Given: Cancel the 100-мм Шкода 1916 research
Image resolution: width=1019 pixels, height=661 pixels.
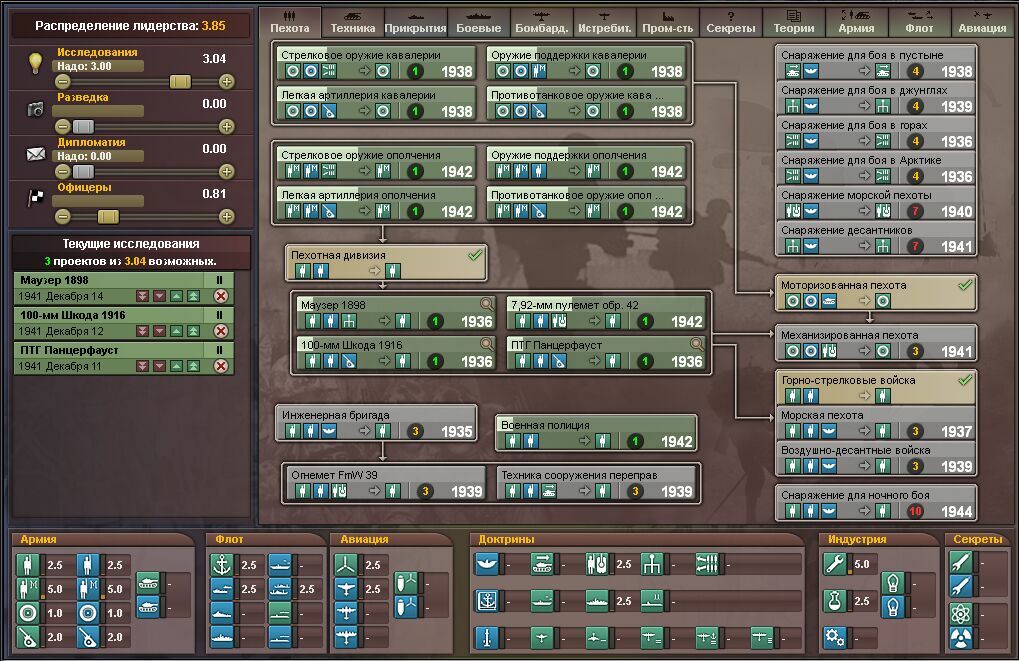Looking at the screenshot, I should pos(221,331).
